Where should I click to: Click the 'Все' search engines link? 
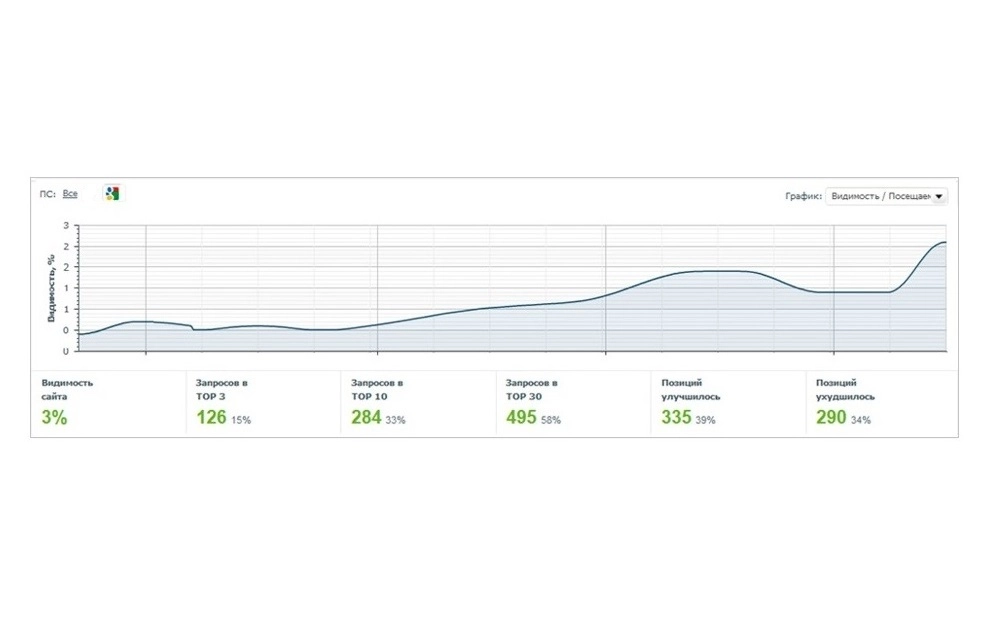70,194
